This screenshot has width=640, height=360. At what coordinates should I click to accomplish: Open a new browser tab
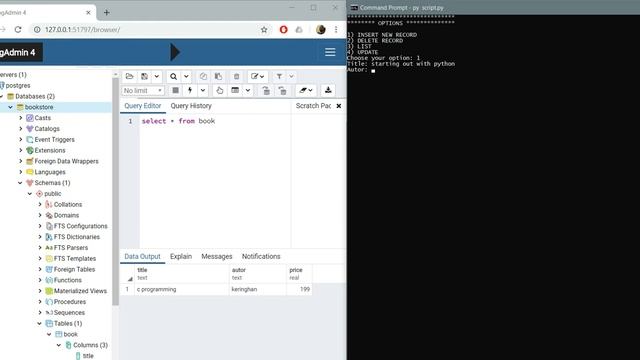click(x=107, y=12)
